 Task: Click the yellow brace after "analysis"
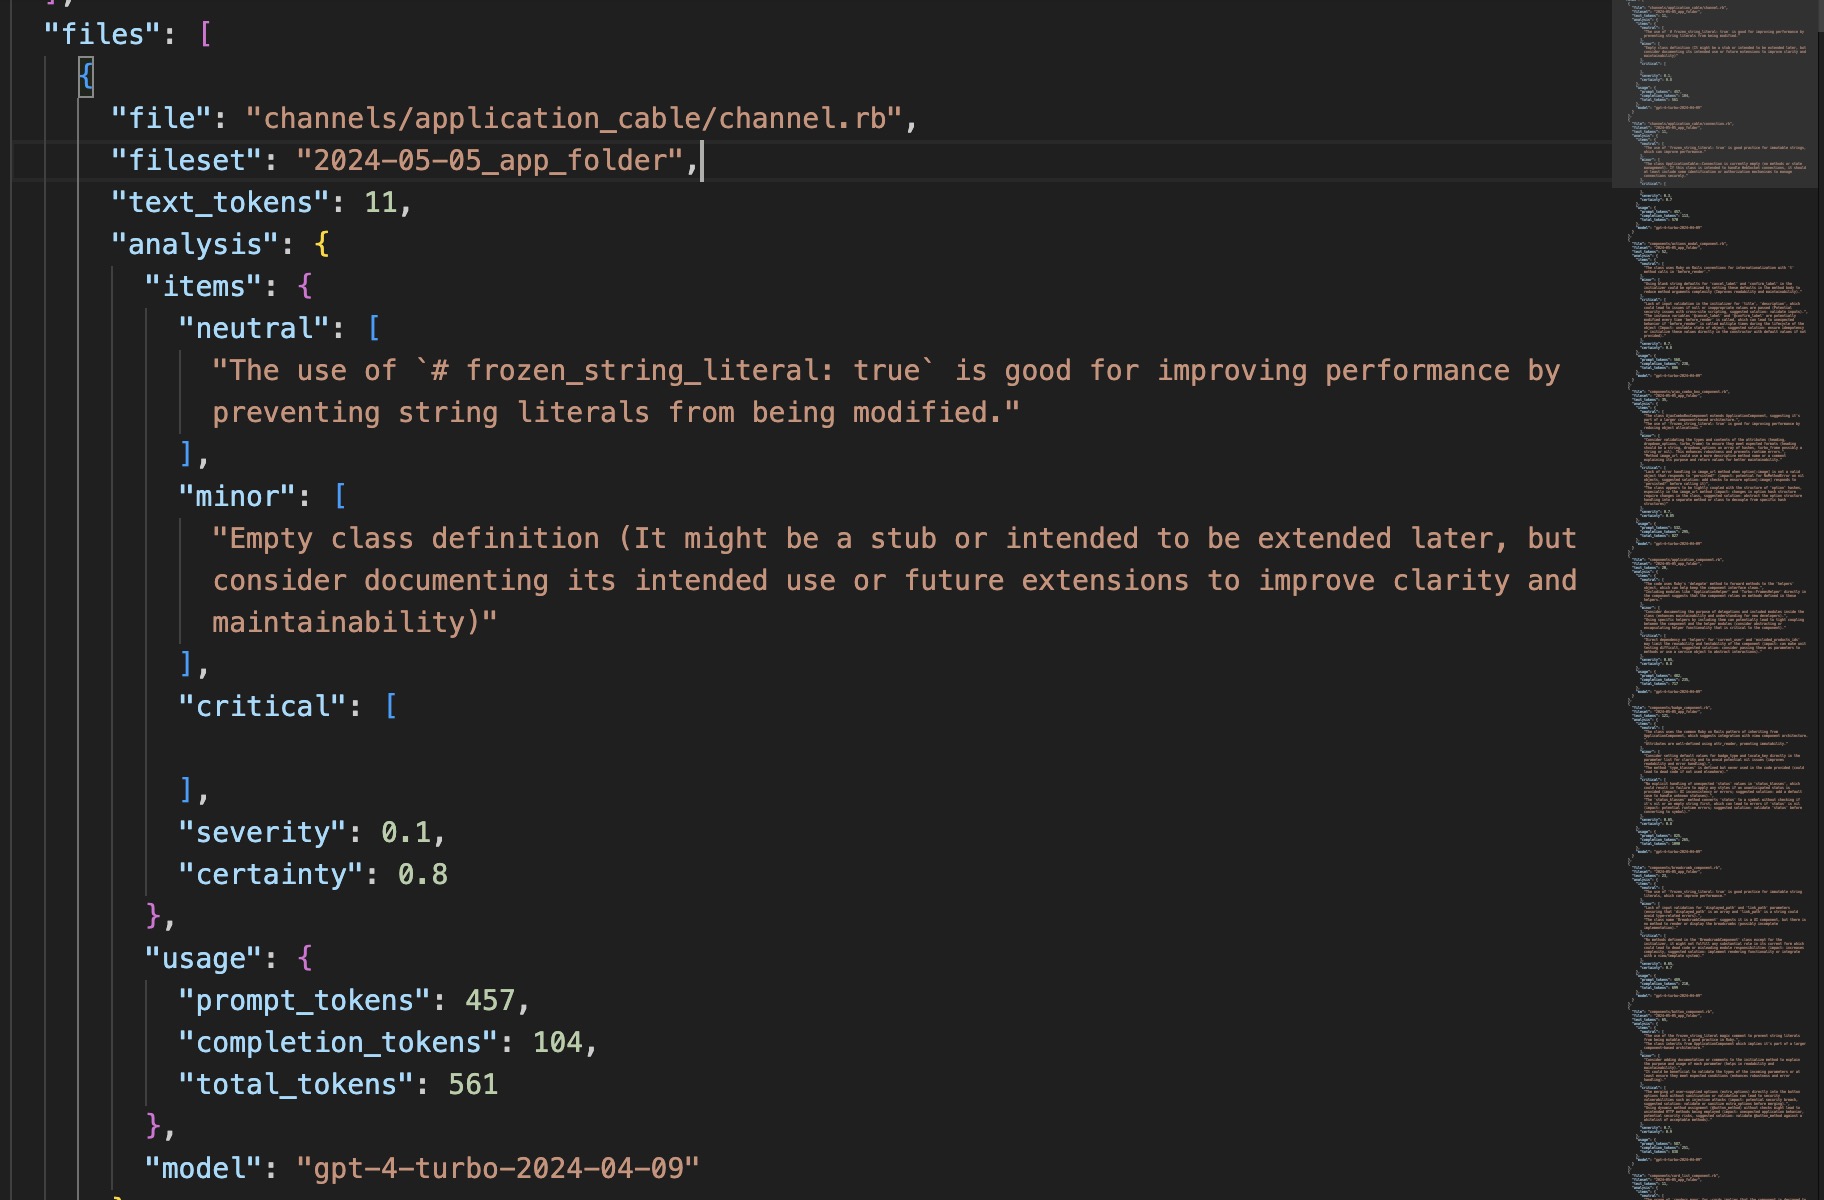pos(321,244)
